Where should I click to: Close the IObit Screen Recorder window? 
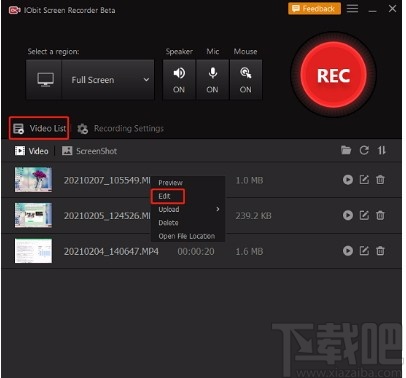coord(392,9)
